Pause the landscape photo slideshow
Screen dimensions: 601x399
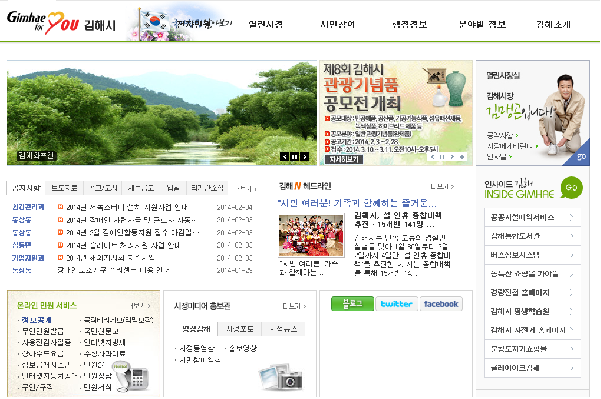pos(294,156)
